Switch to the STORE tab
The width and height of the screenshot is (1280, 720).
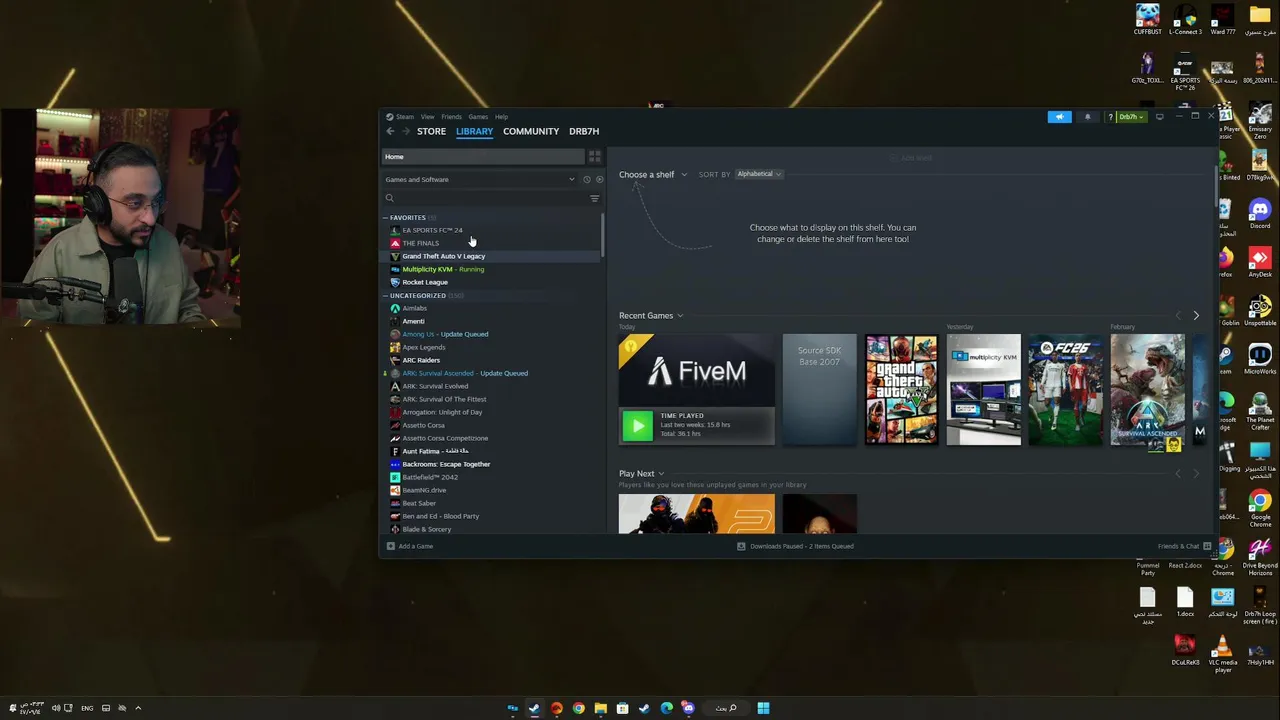[431, 131]
